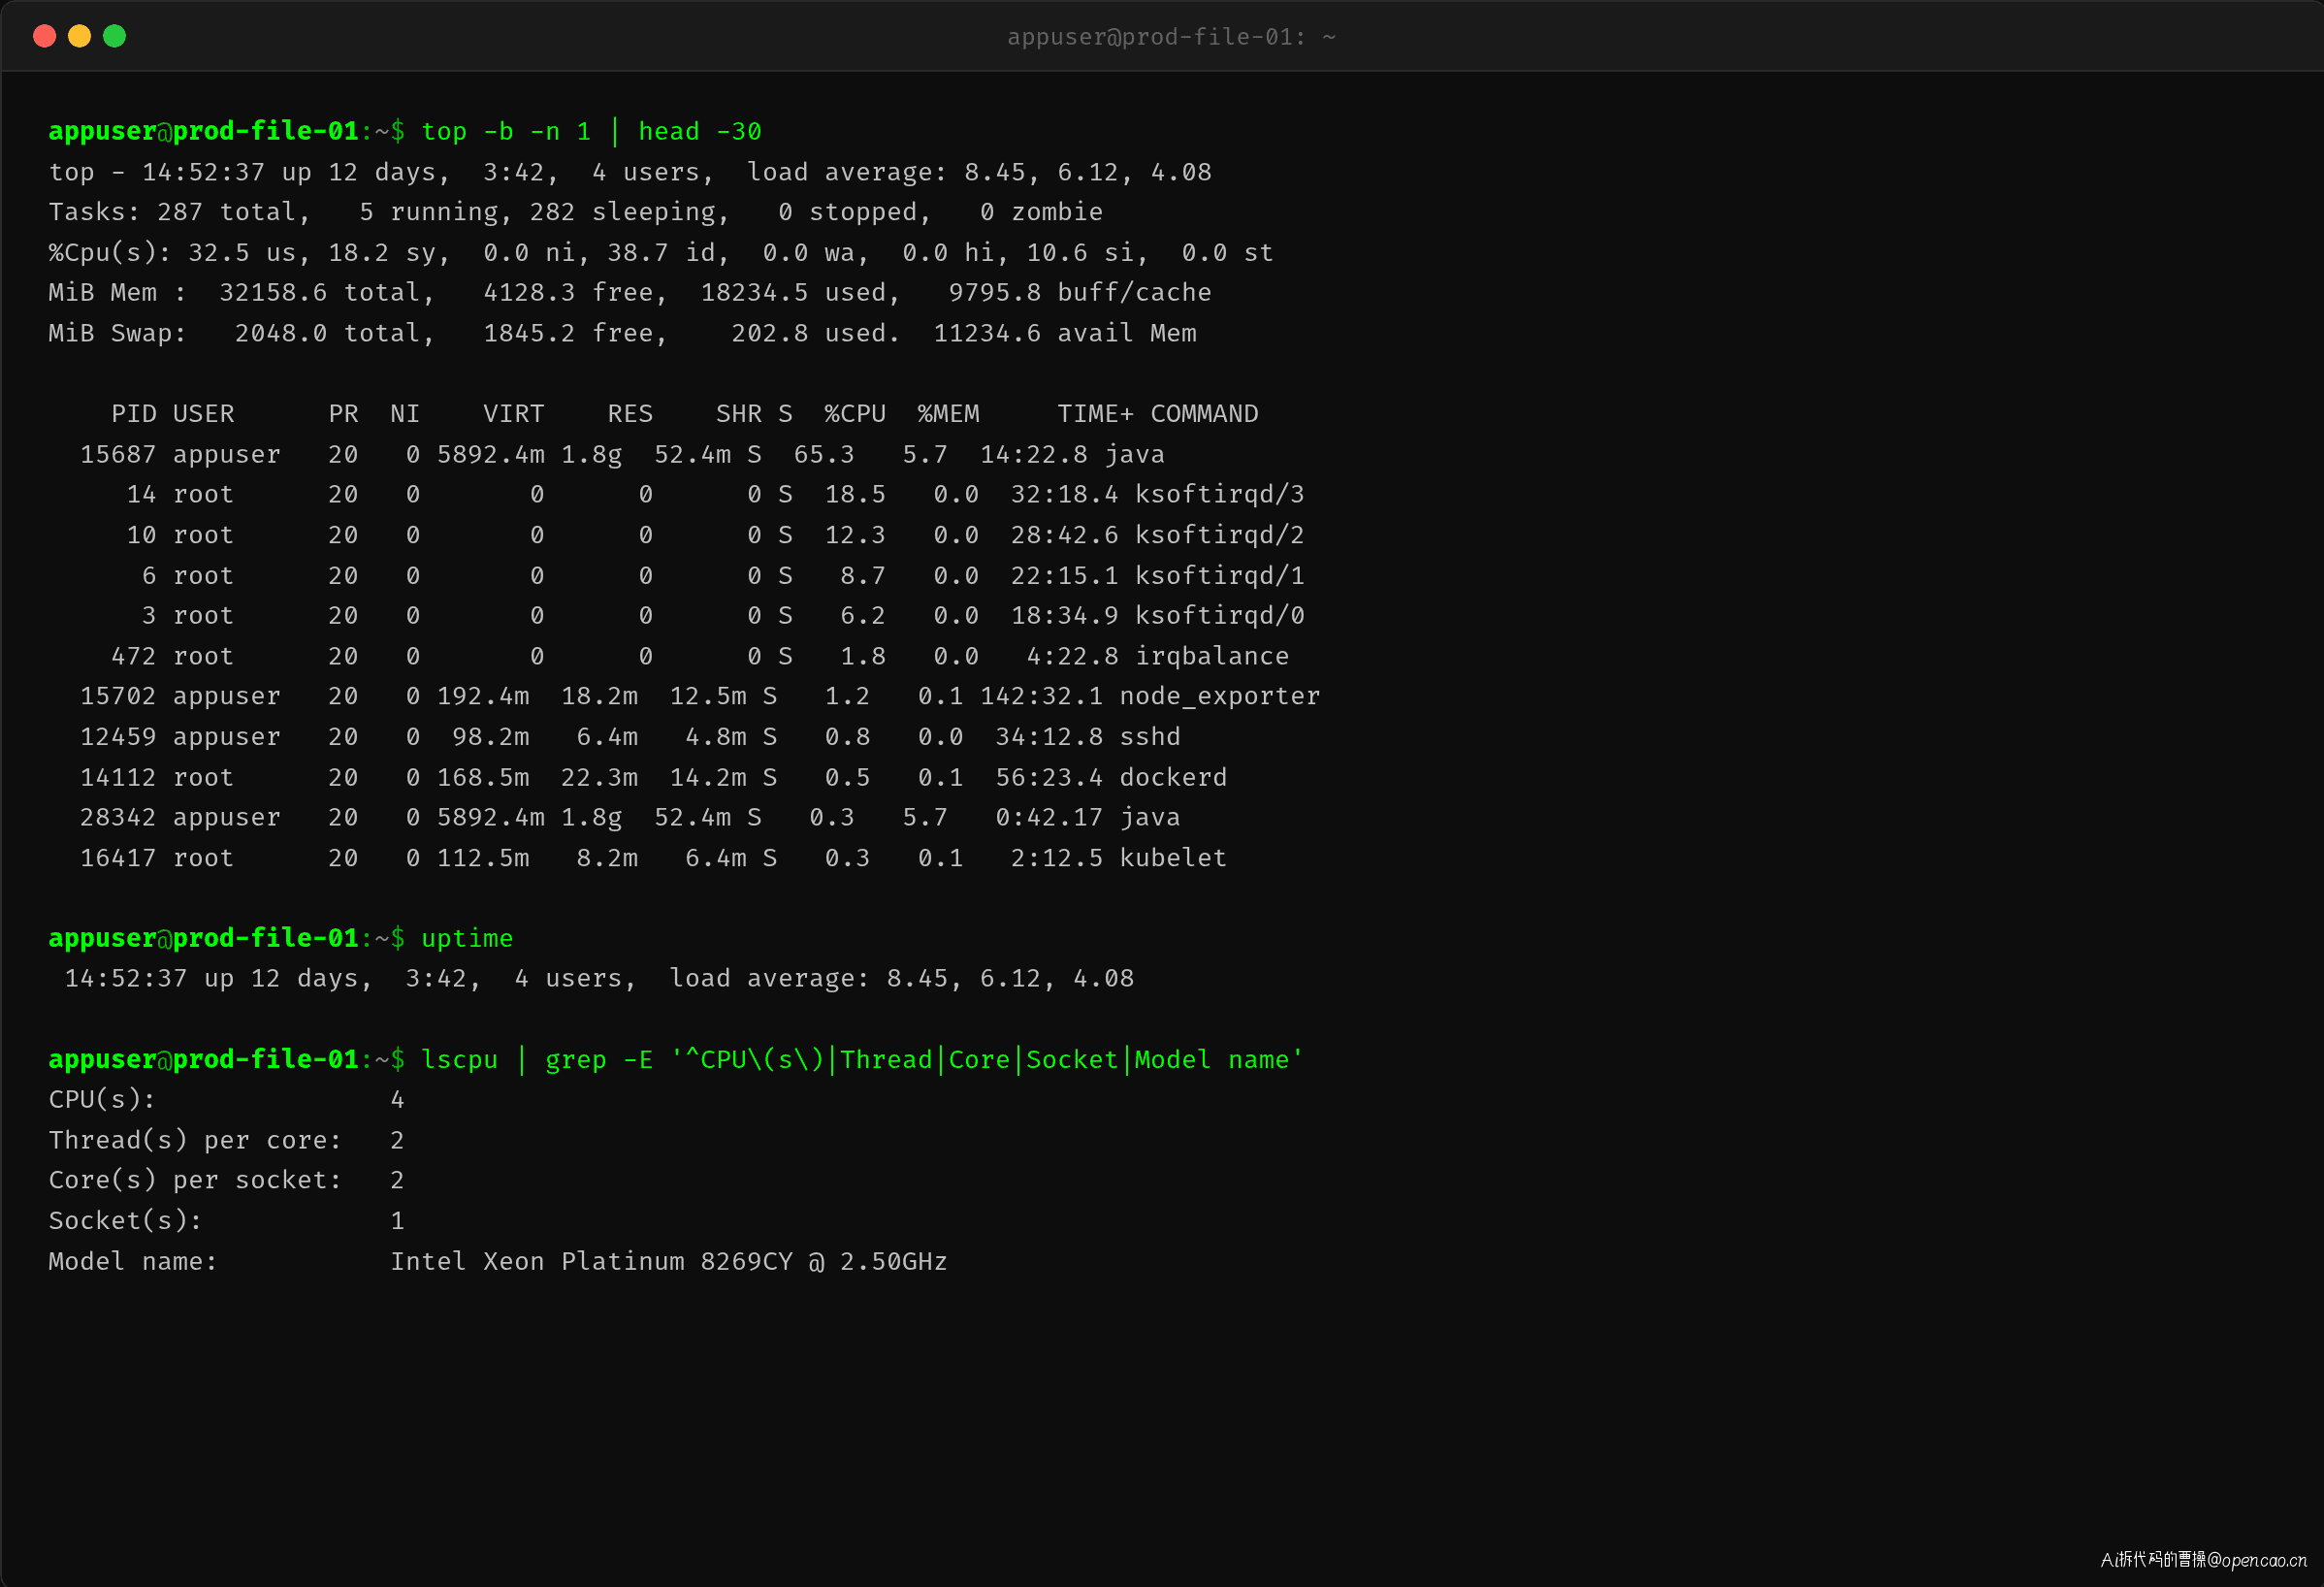Click the TIME+ column header
The height and width of the screenshot is (1587, 2324).
point(1095,413)
